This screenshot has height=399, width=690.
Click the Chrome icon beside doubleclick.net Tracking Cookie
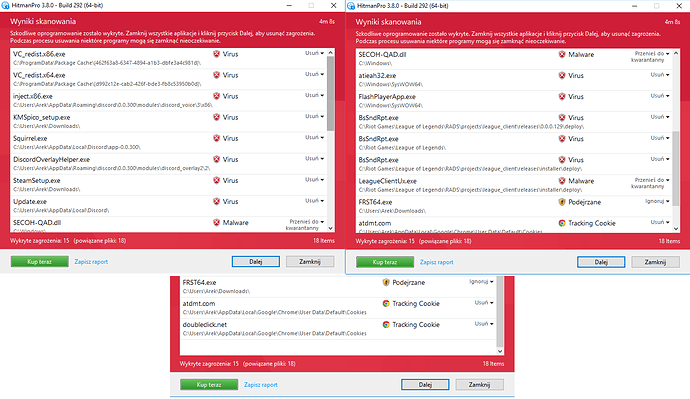coord(386,325)
